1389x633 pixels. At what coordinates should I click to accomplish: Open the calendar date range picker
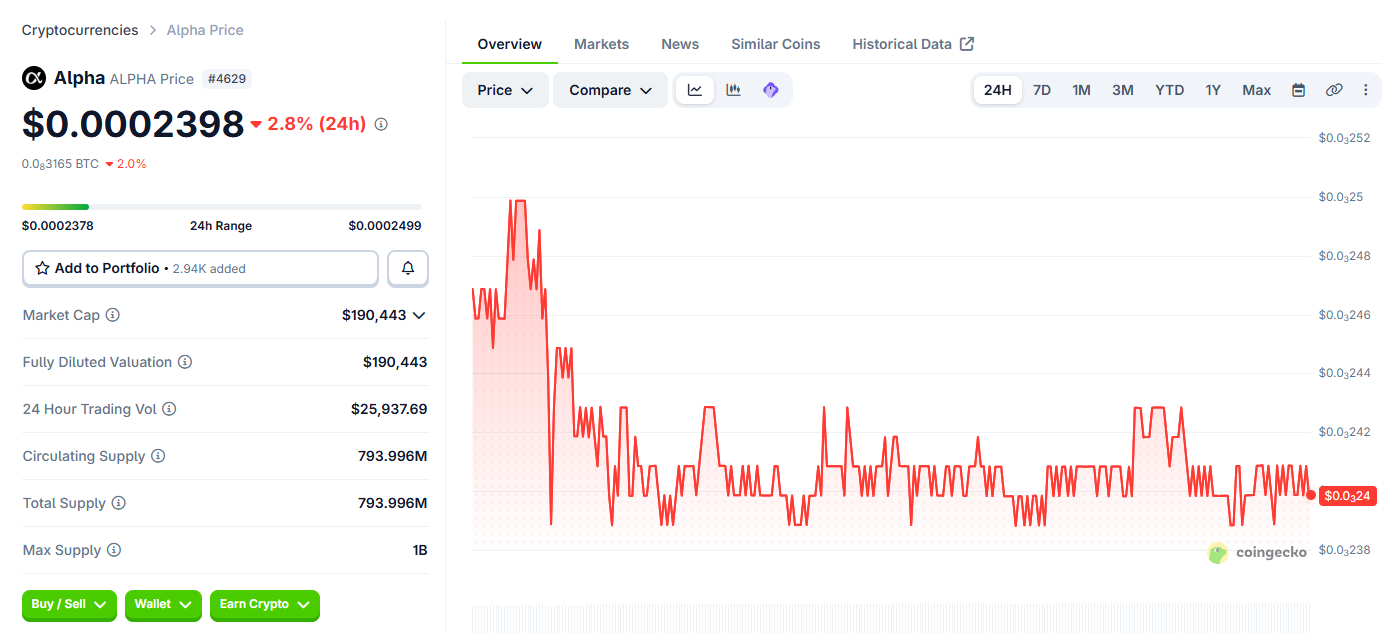tap(1298, 90)
